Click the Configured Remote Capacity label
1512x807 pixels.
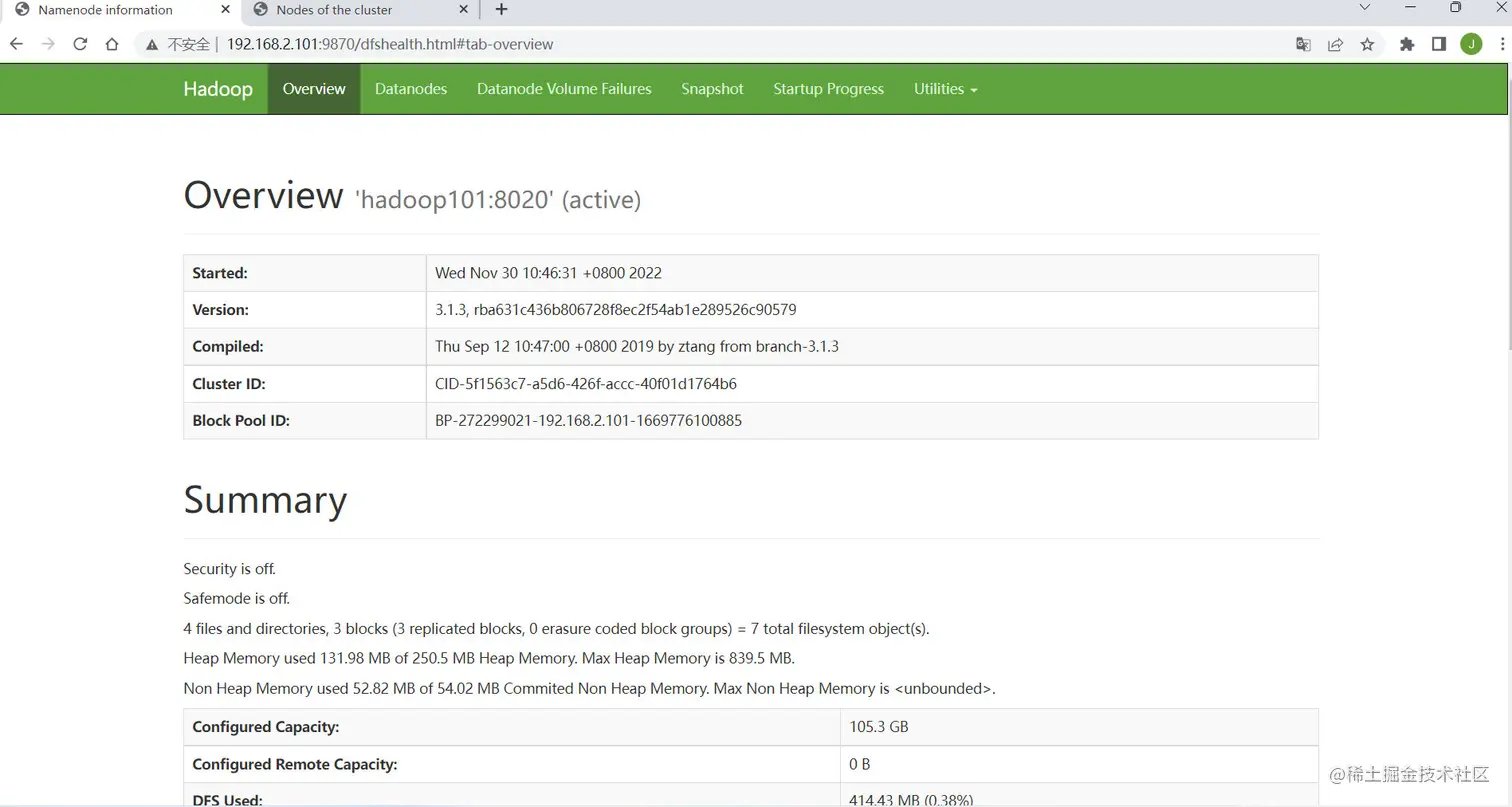click(x=295, y=764)
